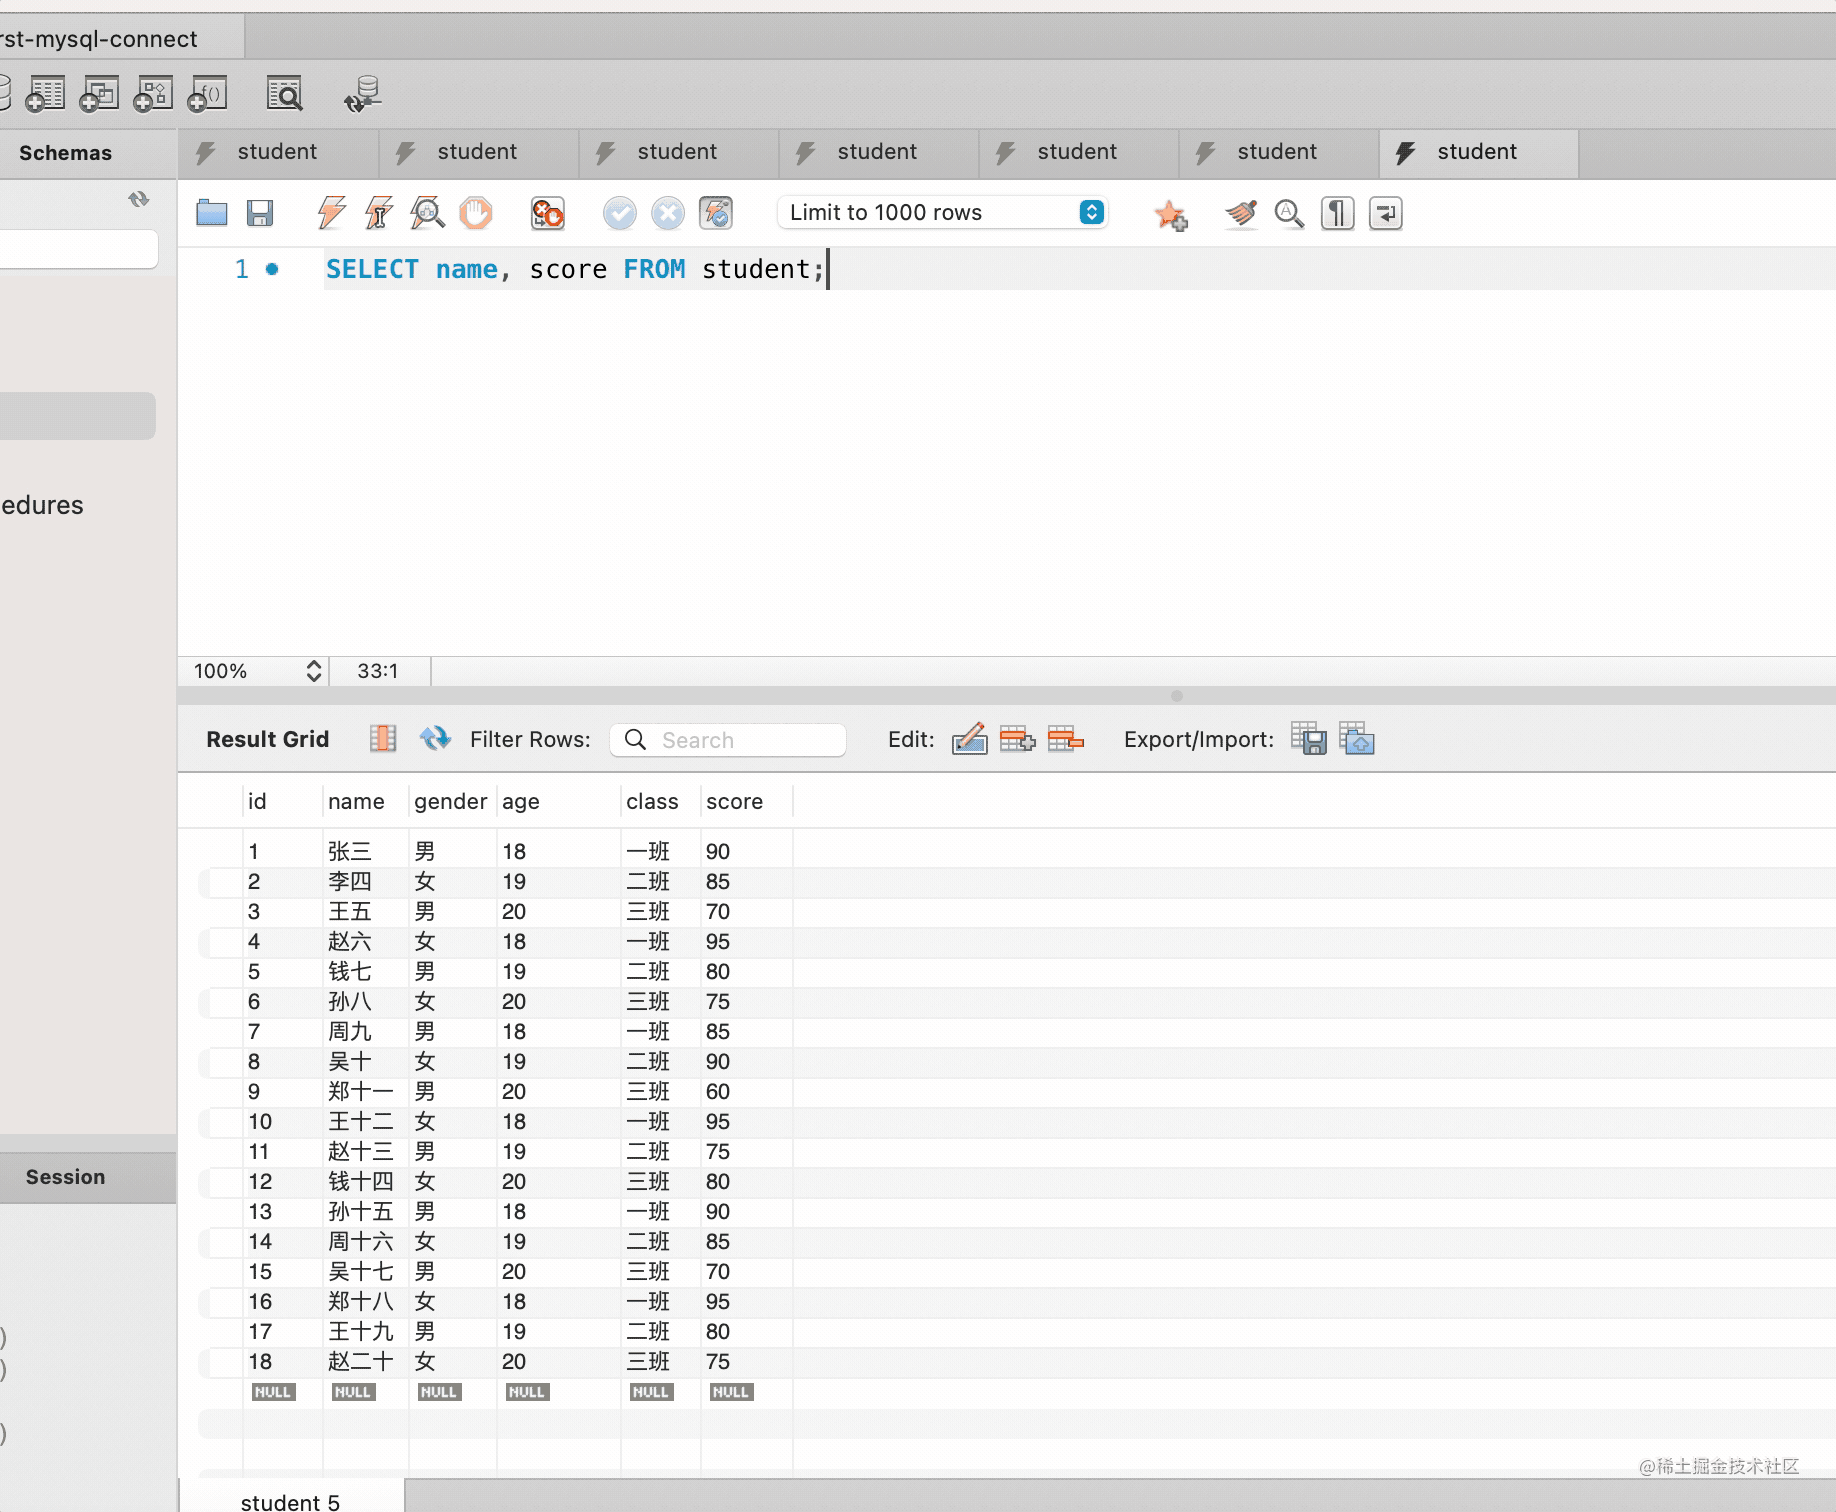The image size is (1836, 1512).
Task: Open the Search table data icon
Action: coord(285,95)
